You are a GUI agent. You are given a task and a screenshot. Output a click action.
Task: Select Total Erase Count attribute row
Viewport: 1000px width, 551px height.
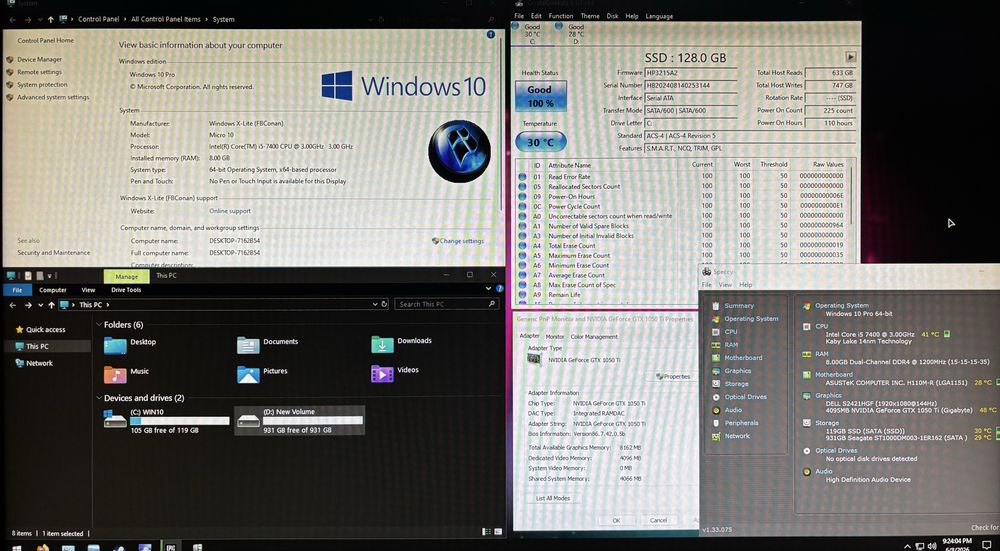[x=682, y=246]
